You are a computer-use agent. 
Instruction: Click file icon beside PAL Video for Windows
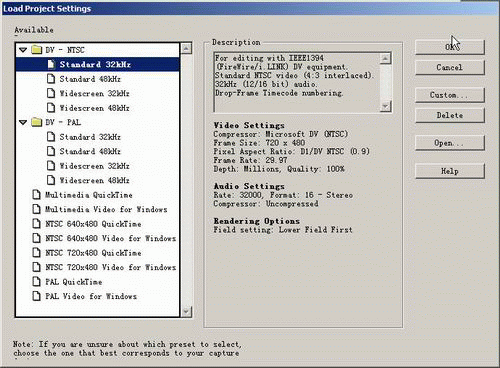36,296
